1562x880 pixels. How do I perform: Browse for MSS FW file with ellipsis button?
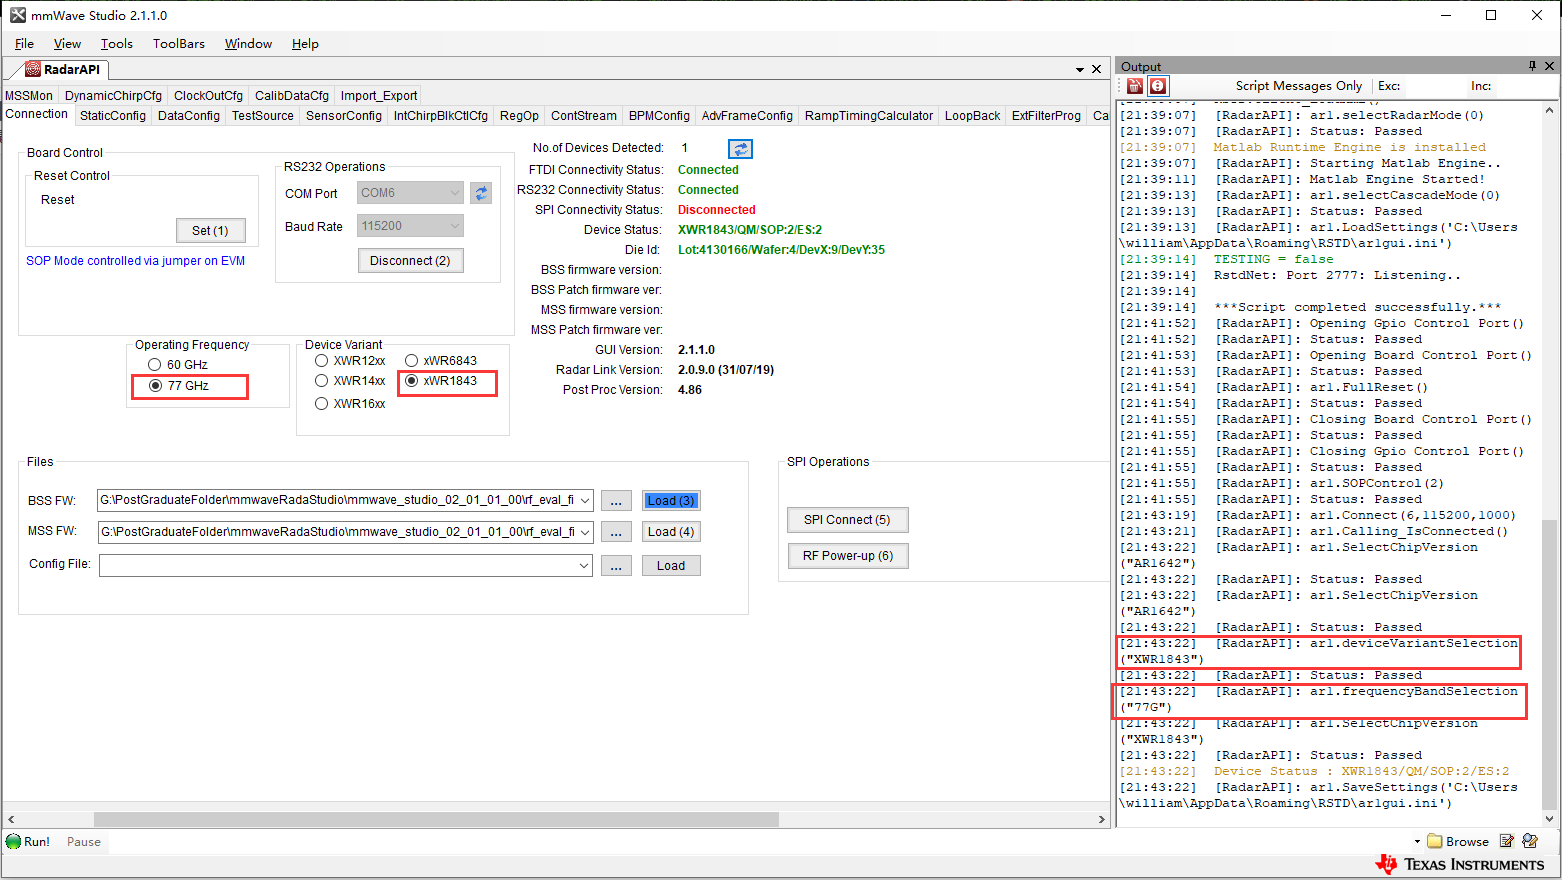coord(616,532)
